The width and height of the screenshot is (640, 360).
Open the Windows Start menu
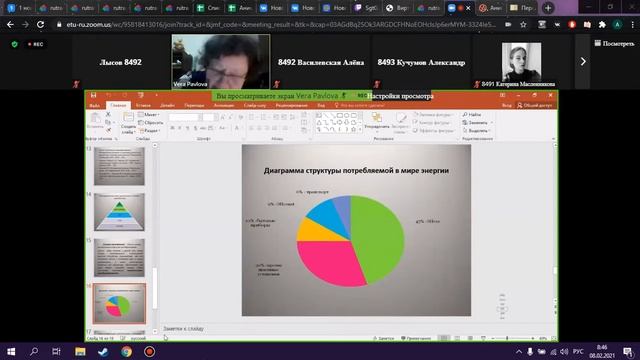[11, 351]
